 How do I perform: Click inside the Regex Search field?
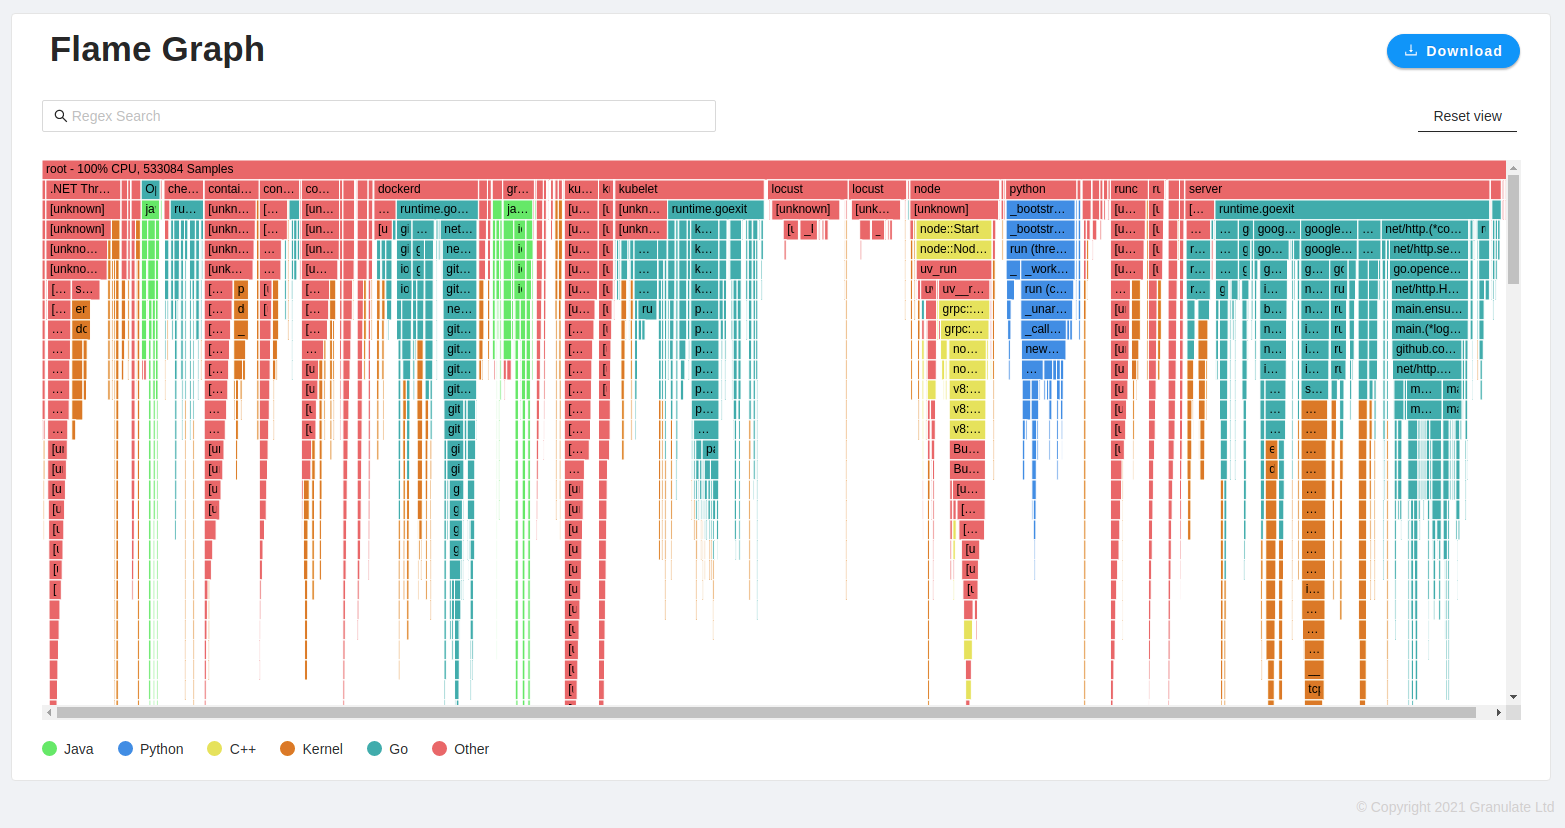pos(300,115)
